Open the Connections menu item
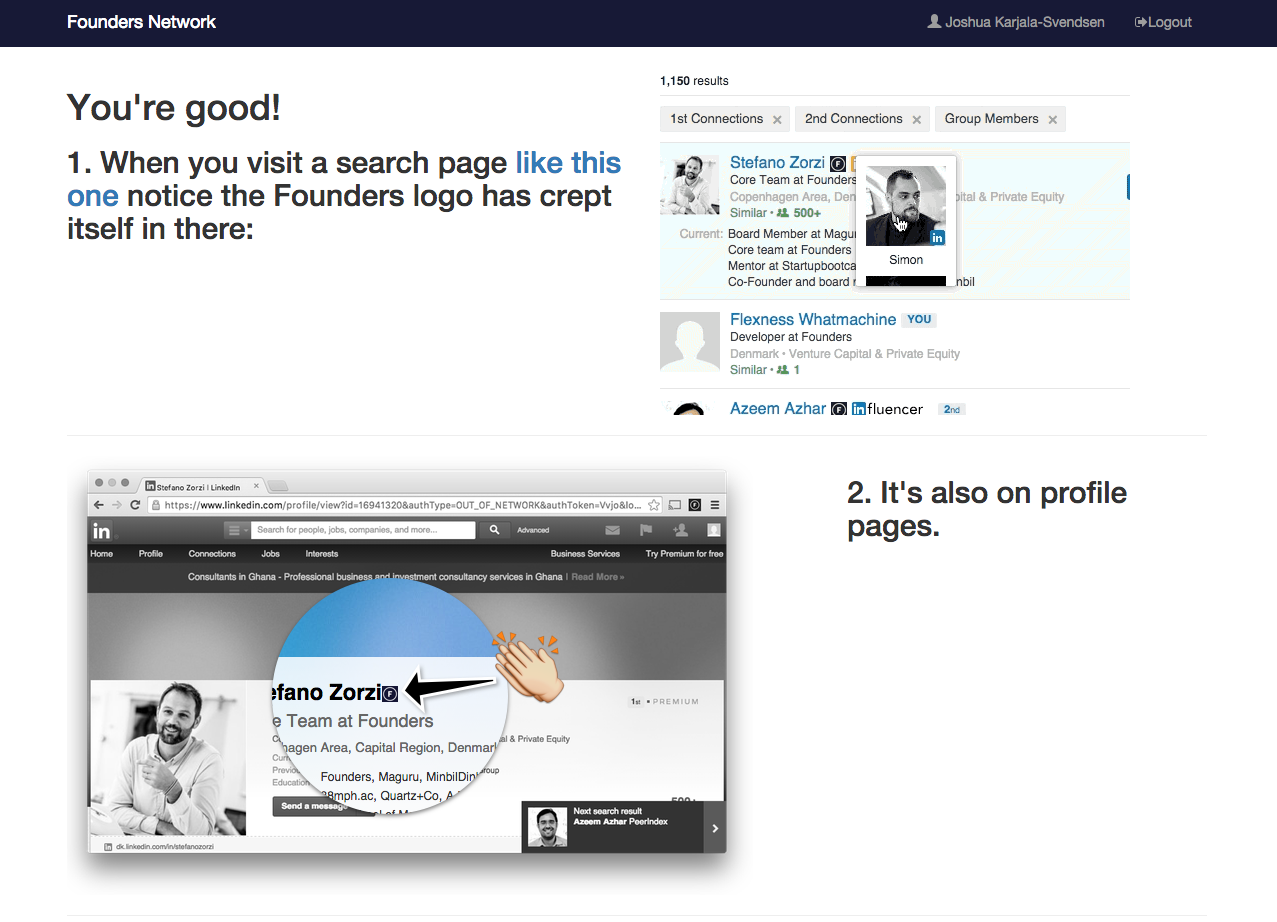The height and width of the screenshot is (922, 1277). click(212, 553)
